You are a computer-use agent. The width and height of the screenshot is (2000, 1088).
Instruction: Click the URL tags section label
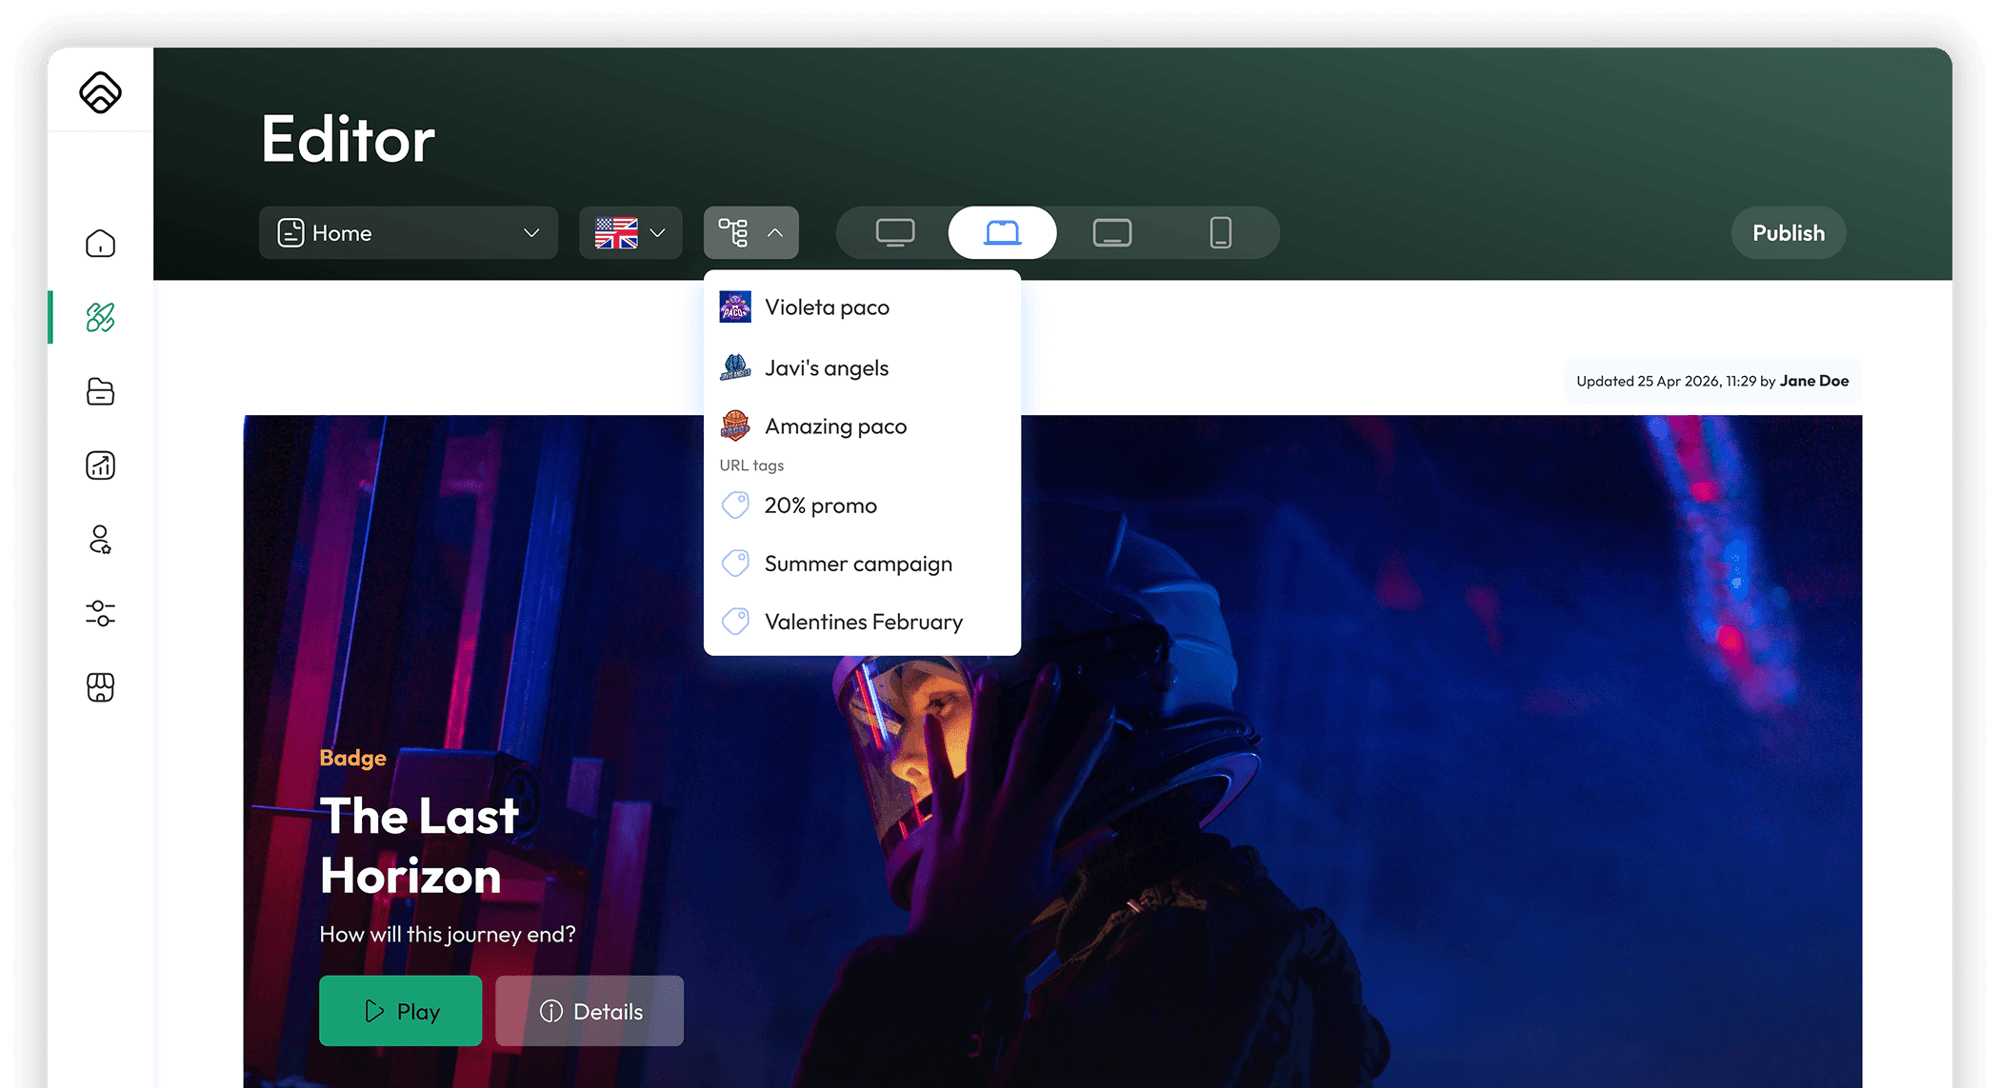tap(751, 465)
